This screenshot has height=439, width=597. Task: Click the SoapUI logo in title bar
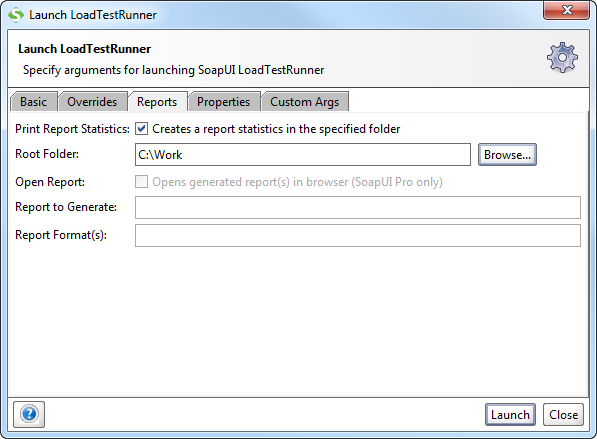(x=16, y=15)
